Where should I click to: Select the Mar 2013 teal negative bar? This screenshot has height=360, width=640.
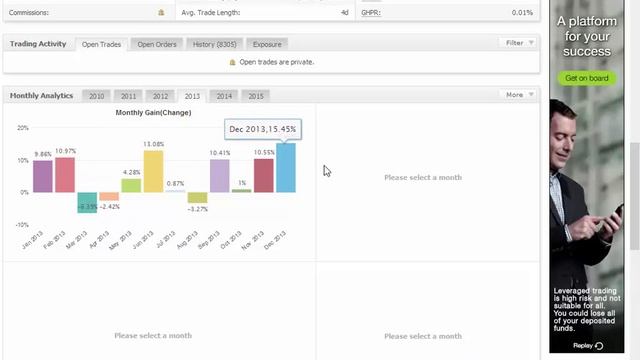pos(87,202)
